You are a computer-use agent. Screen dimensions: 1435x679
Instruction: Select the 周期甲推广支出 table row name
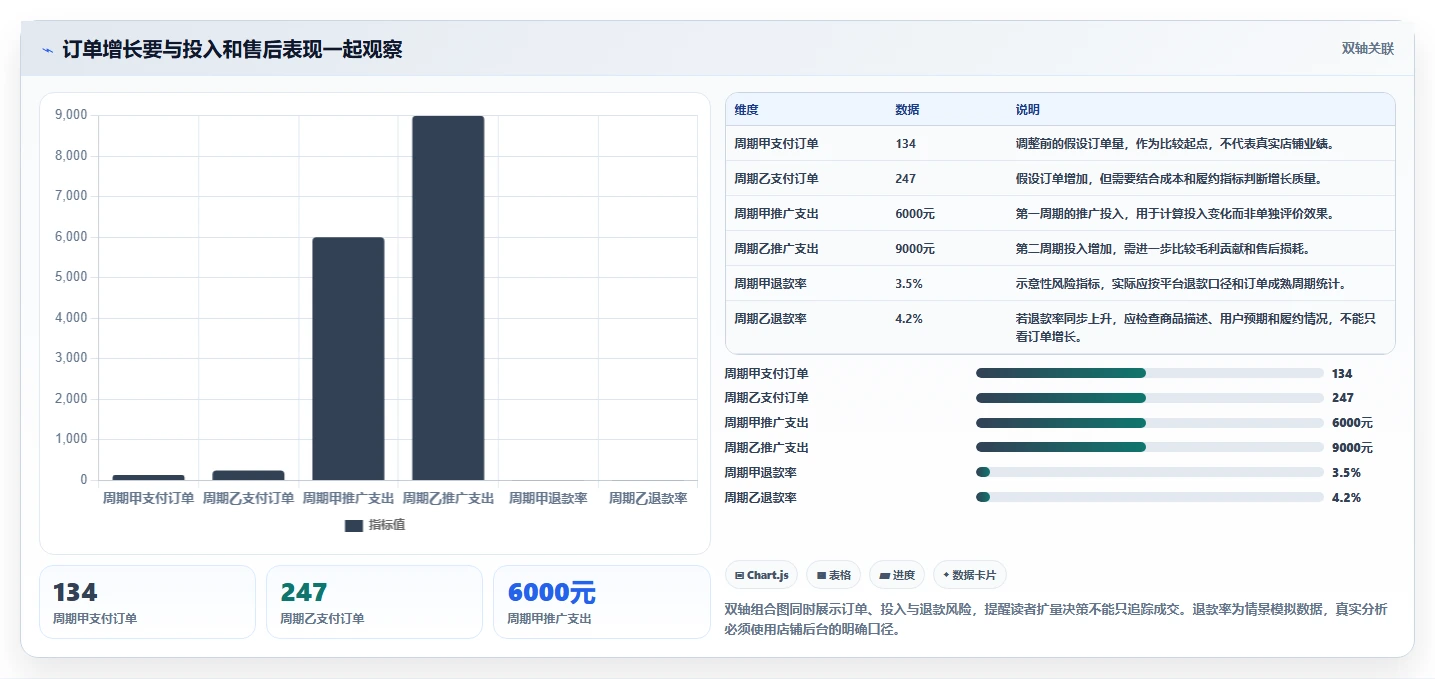click(x=776, y=214)
